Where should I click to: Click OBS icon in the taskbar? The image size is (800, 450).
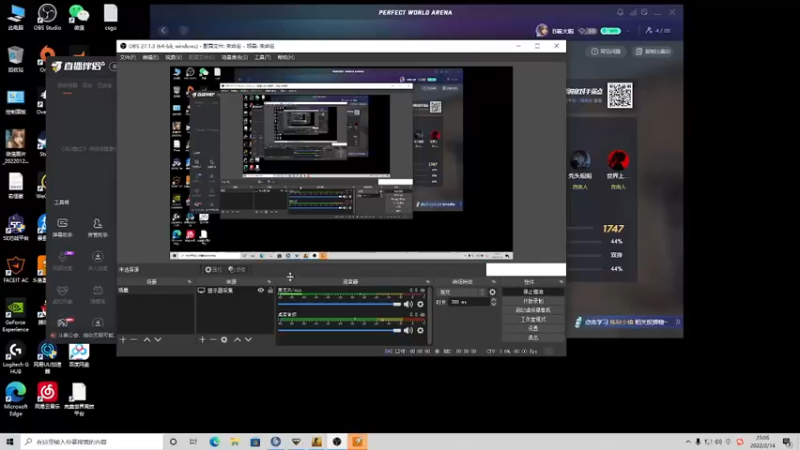(337, 441)
